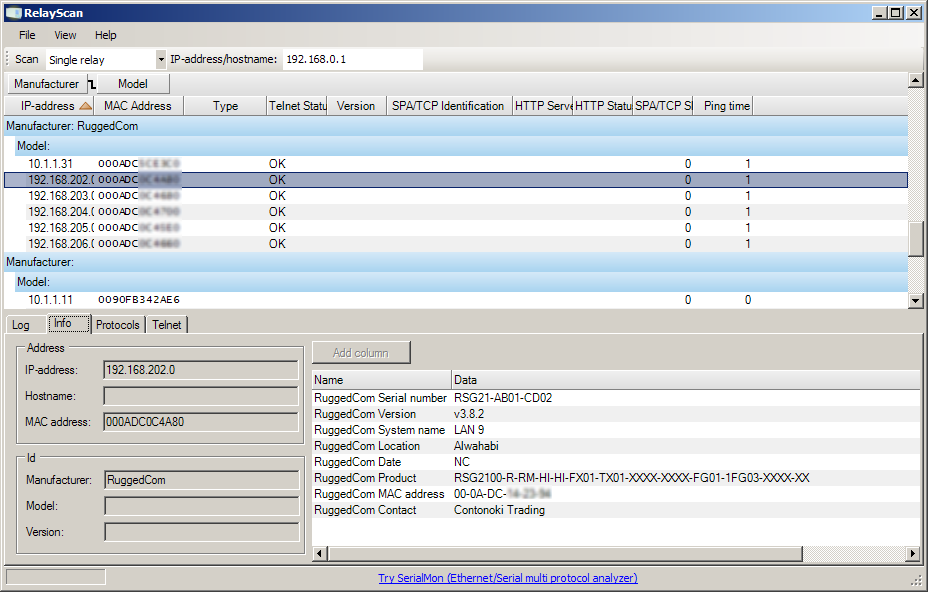The height and width of the screenshot is (592, 928).
Task: Sort by the MAC Address column header
Action: click(138, 106)
